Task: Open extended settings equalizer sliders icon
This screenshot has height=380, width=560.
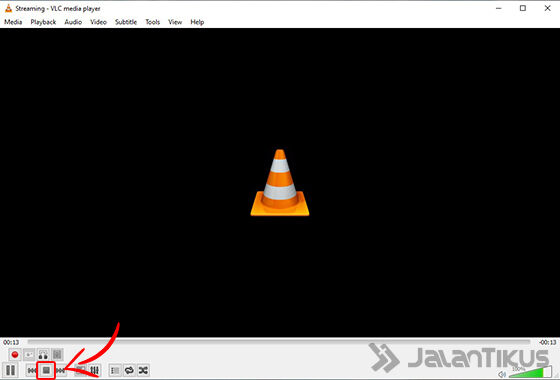Action: pos(94,371)
